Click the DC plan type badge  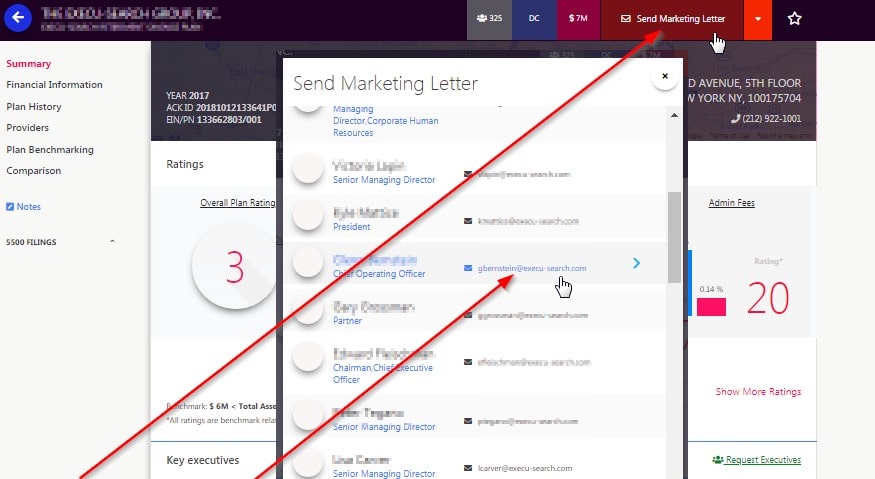pos(534,18)
